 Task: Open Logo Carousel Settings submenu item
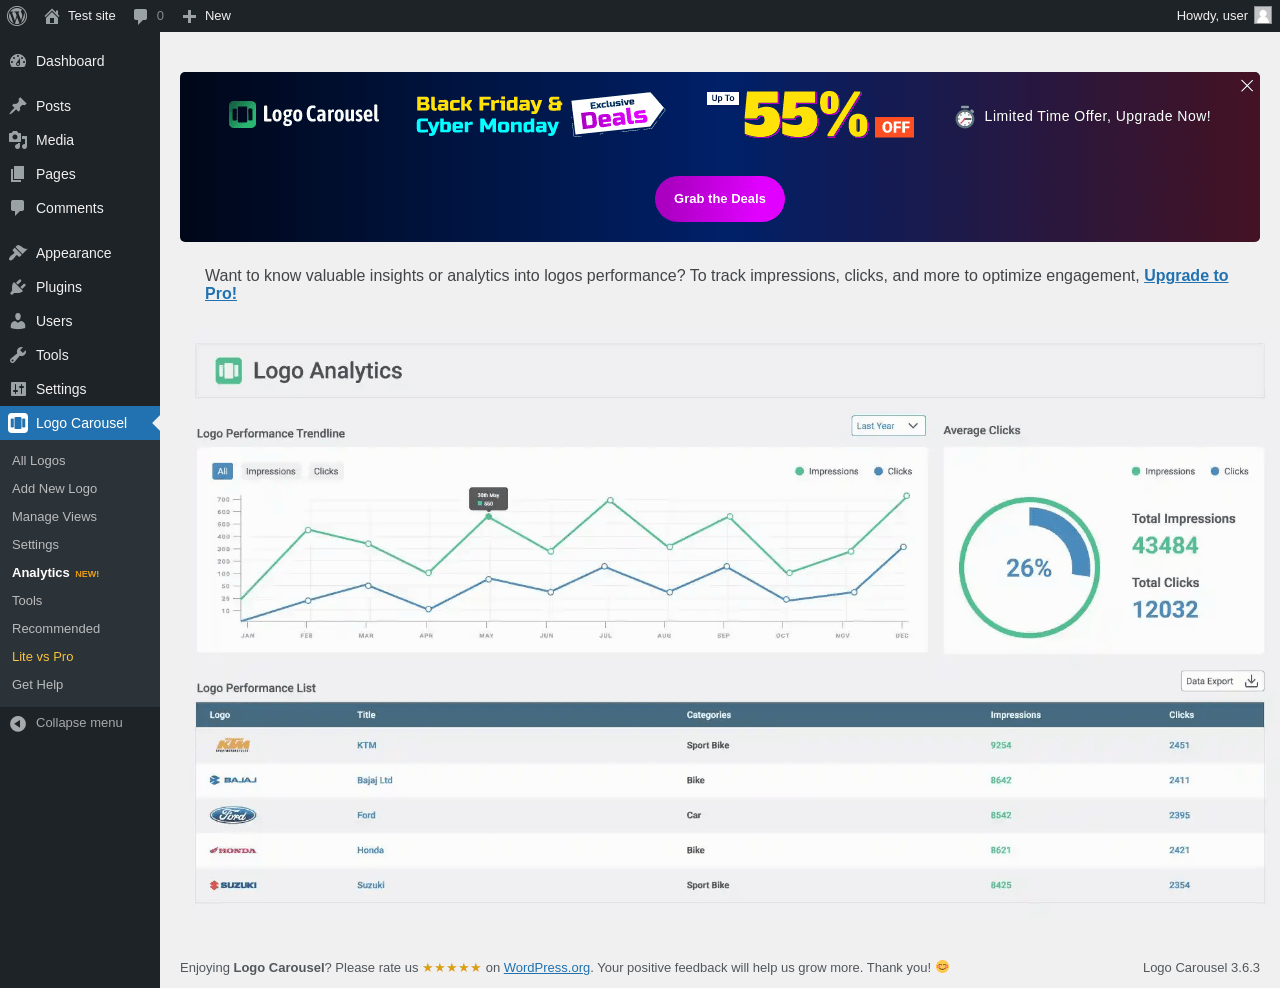(x=36, y=545)
